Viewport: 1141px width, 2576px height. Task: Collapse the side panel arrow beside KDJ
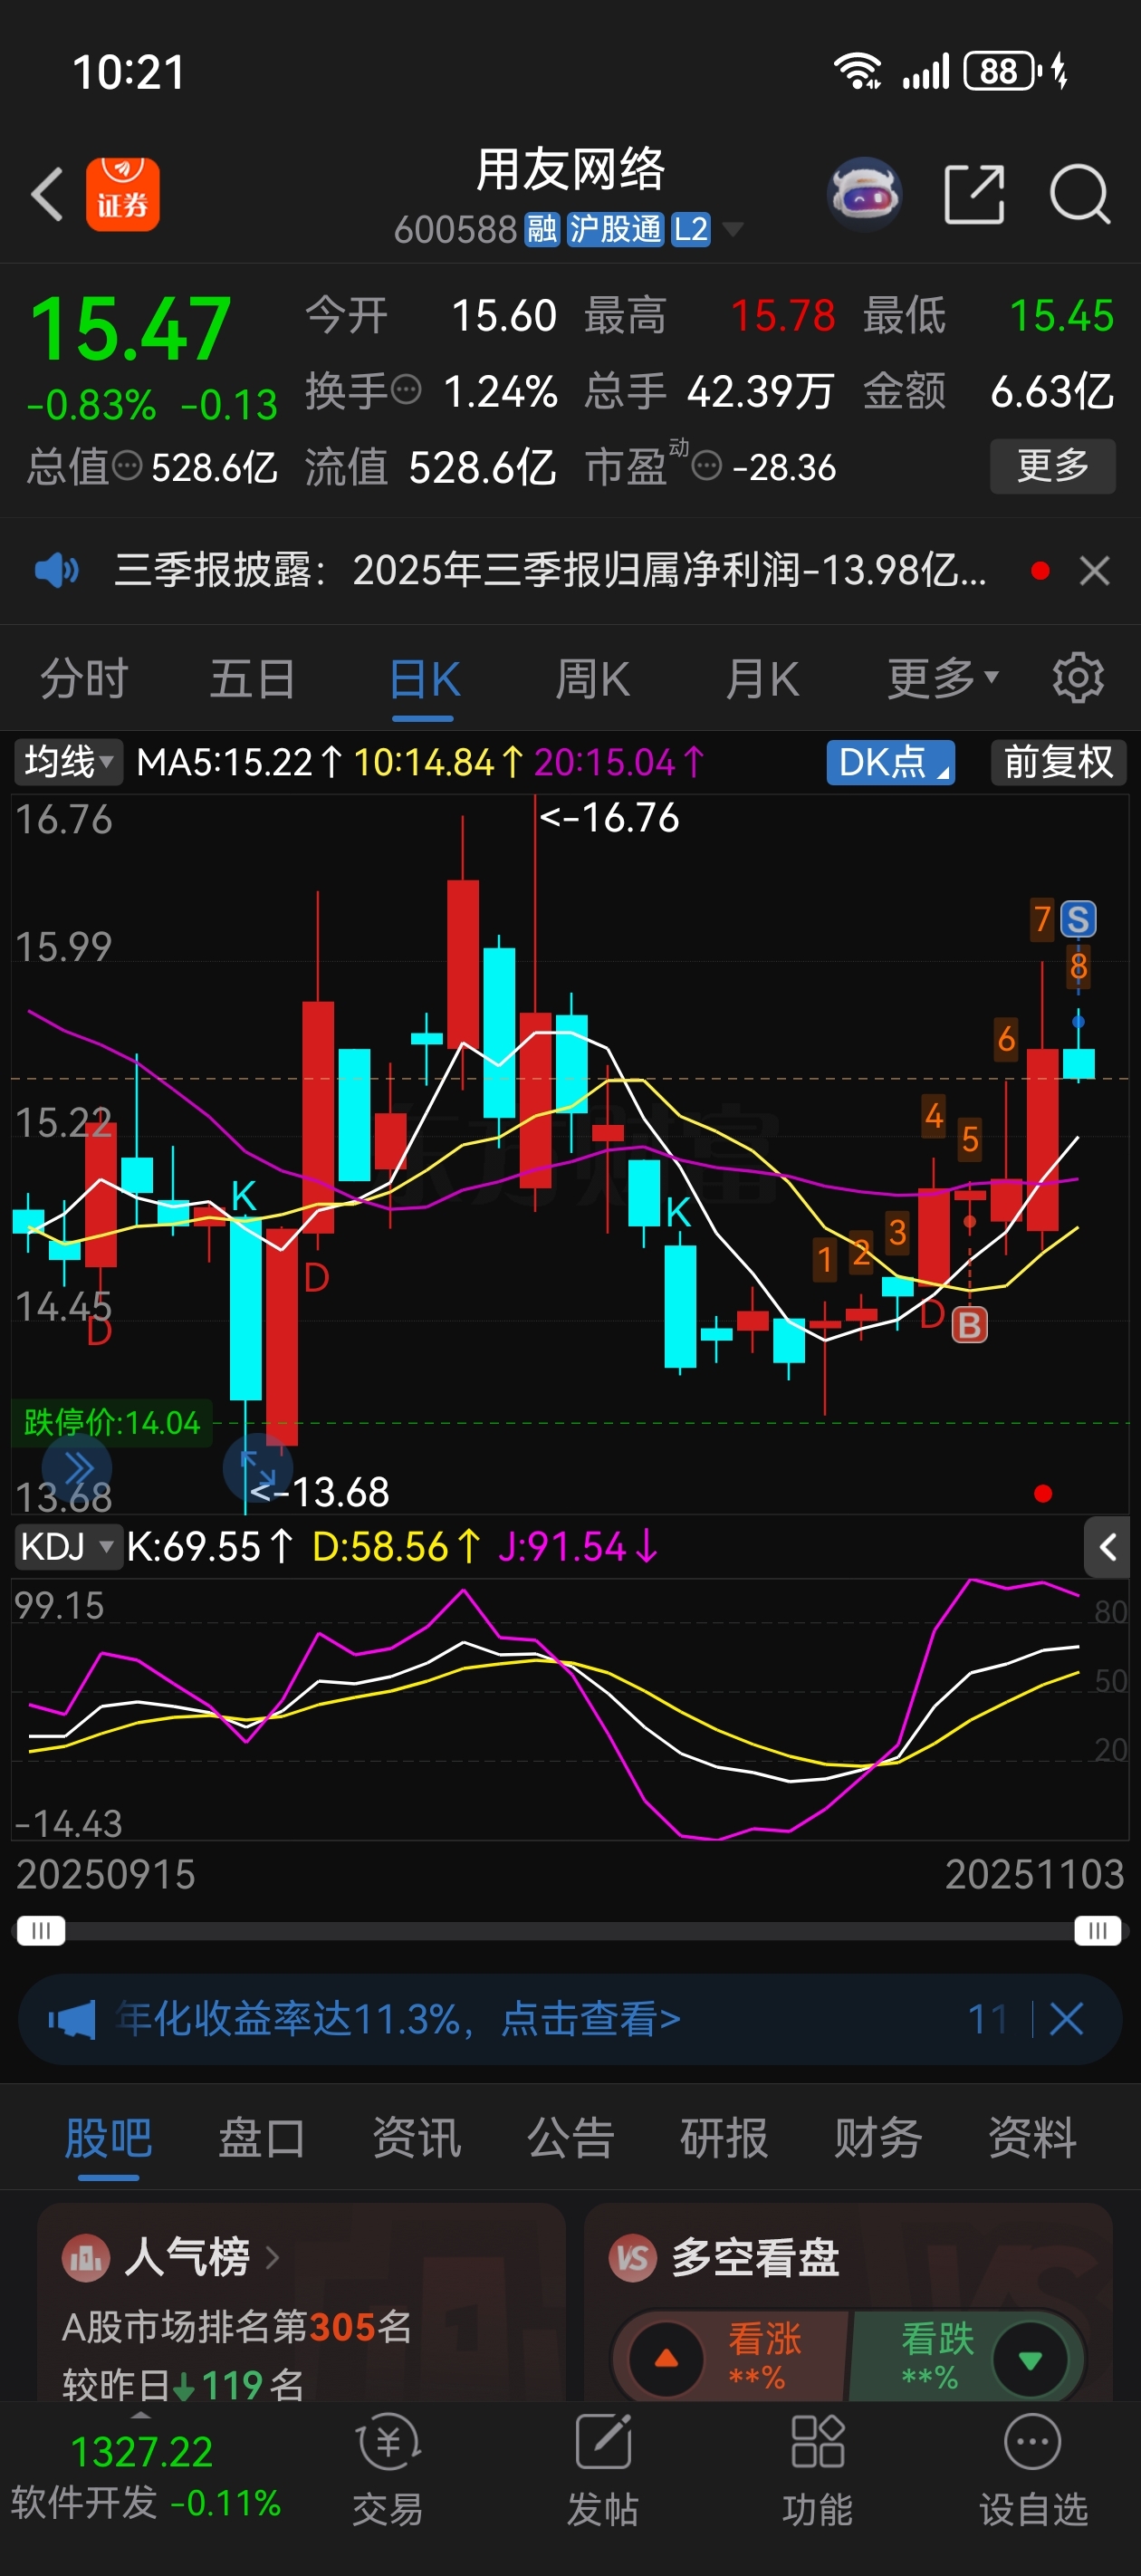[1107, 1547]
